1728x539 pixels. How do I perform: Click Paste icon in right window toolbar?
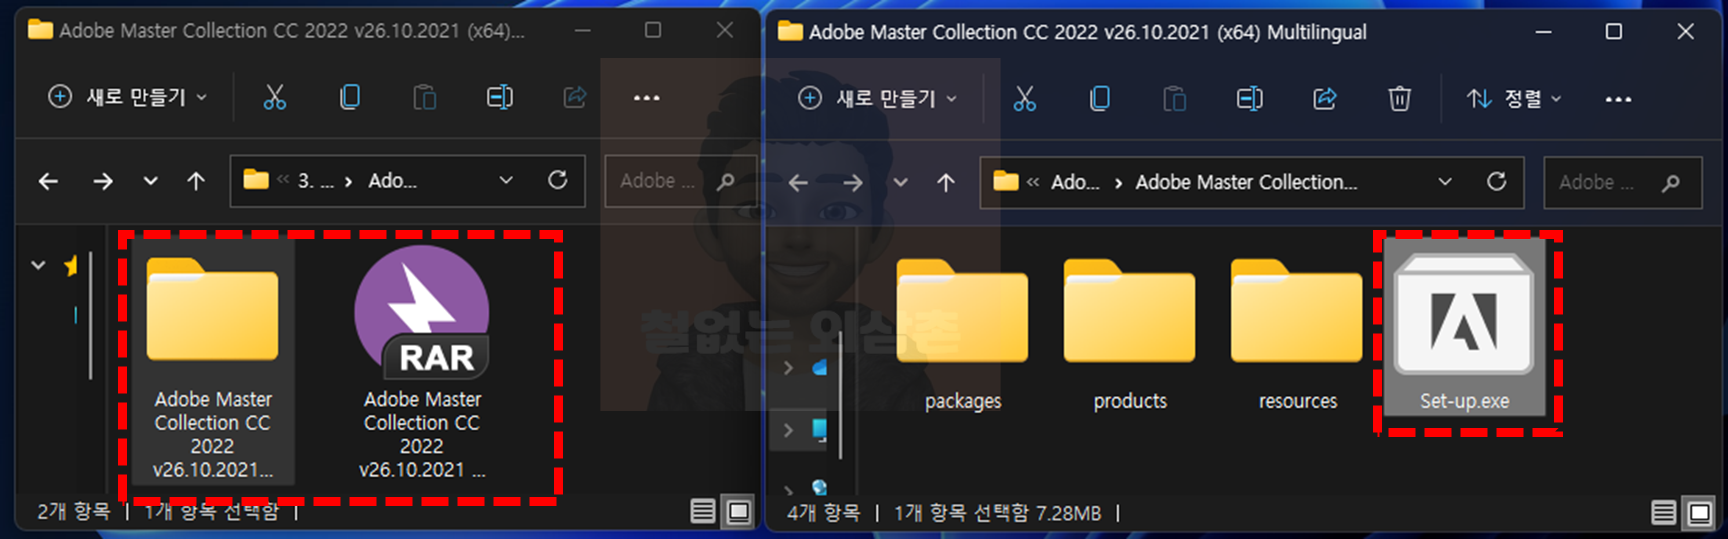click(1174, 98)
